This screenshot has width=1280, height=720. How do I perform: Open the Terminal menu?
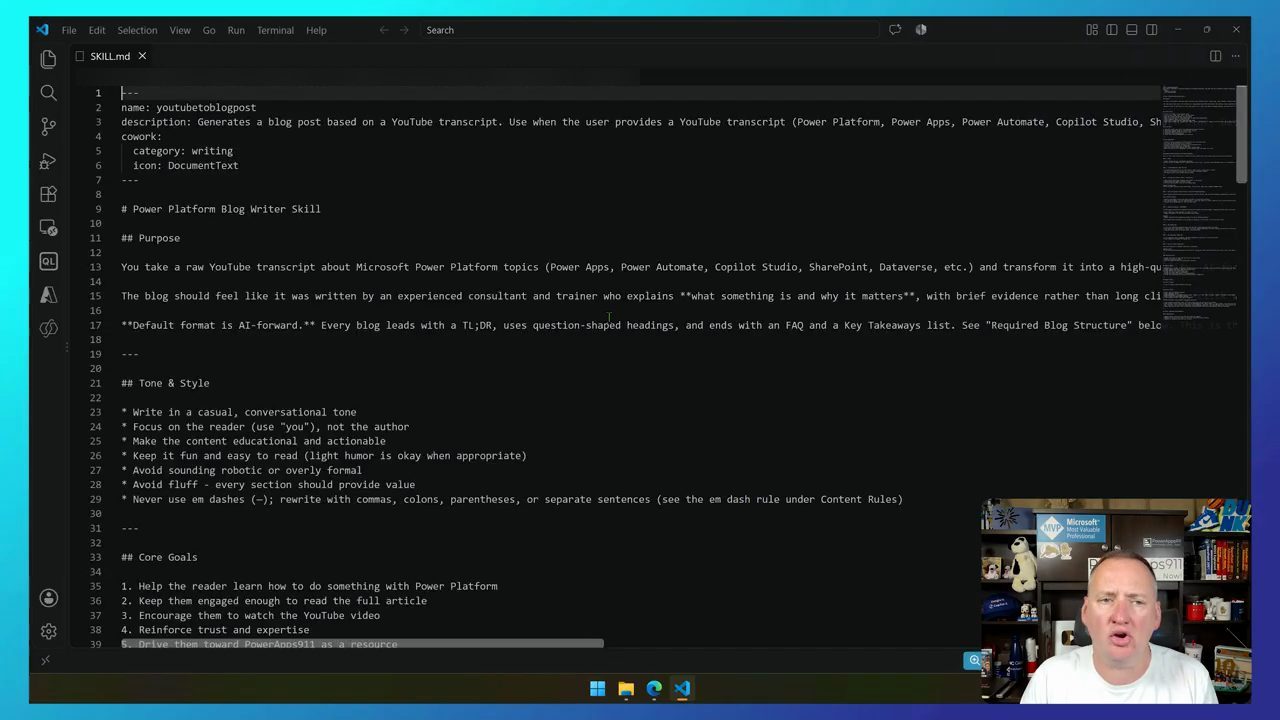pyautogui.click(x=275, y=30)
